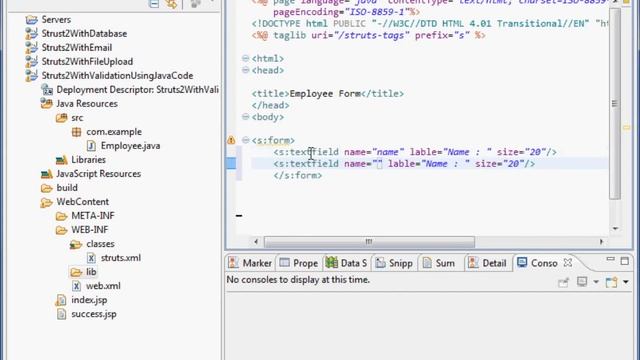Click the closing </s:form> tag
The width and height of the screenshot is (640, 360).
[x=298, y=176]
